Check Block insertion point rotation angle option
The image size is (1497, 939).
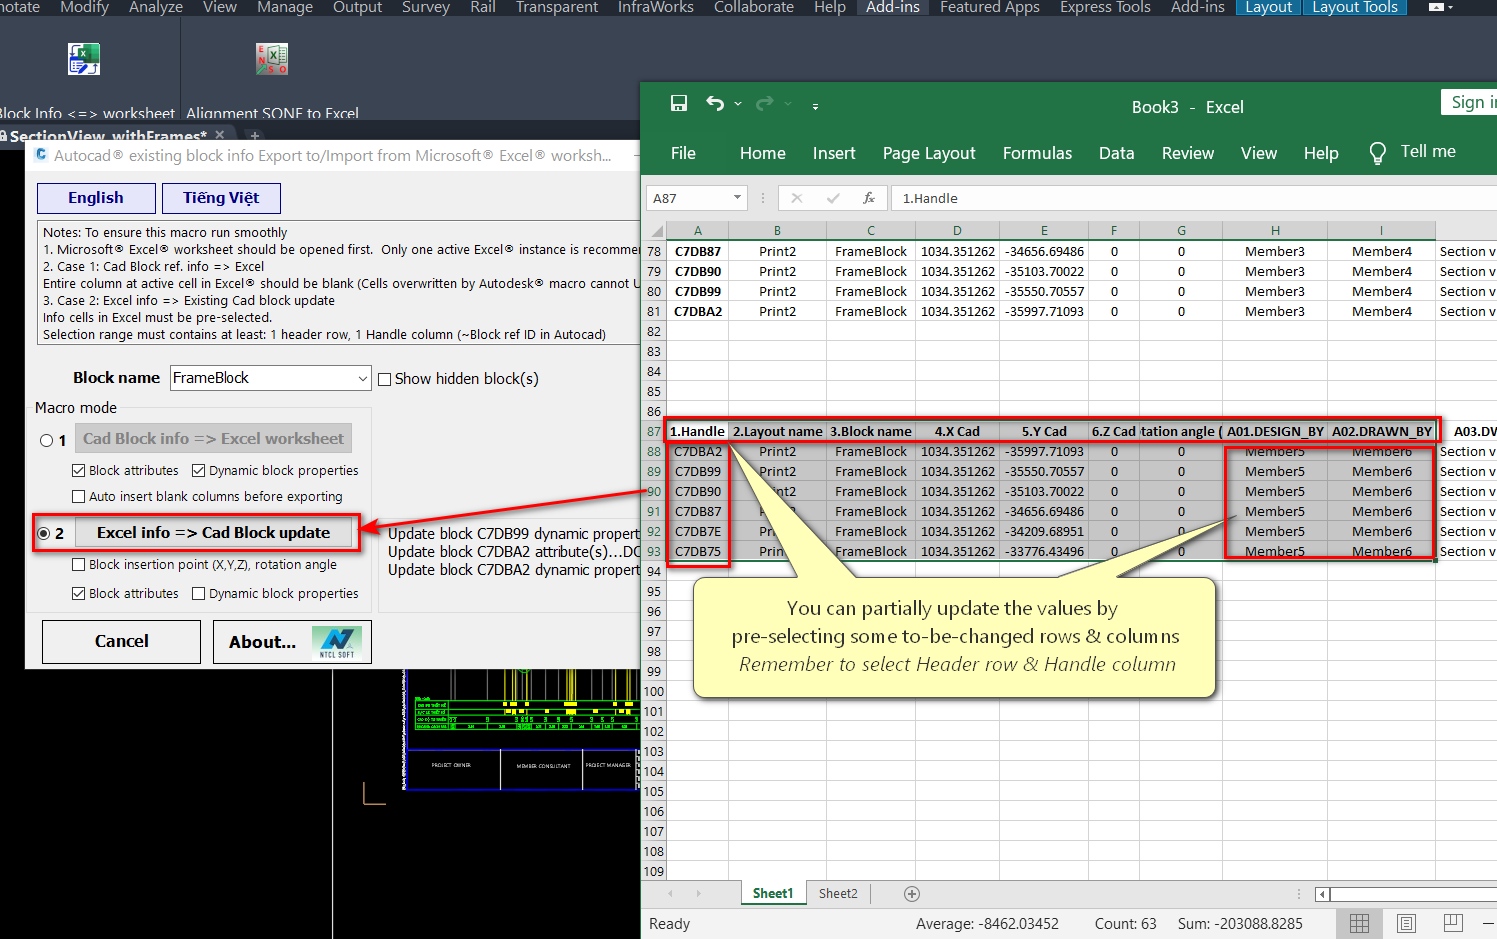79,565
